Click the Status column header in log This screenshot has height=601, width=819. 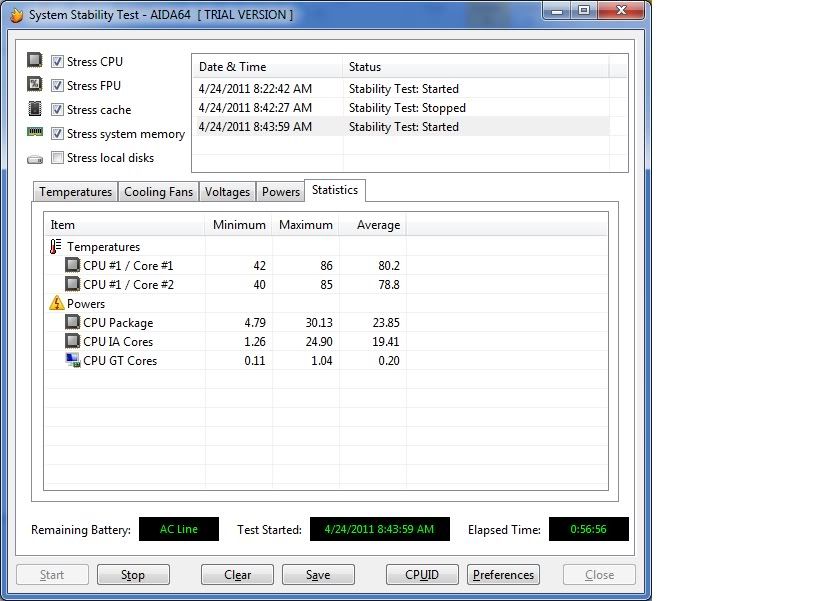pyautogui.click(x=476, y=67)
